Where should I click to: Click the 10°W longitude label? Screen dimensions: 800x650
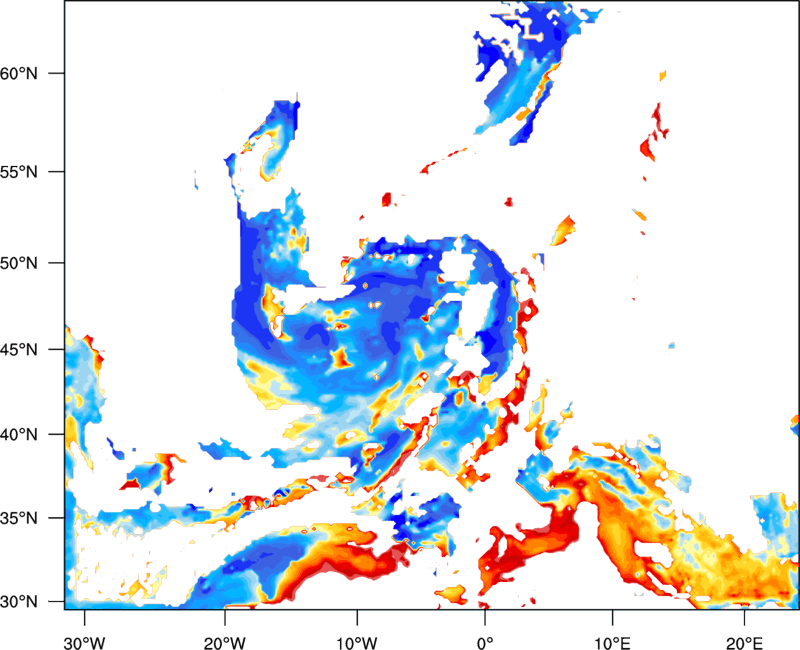point(357,643)
